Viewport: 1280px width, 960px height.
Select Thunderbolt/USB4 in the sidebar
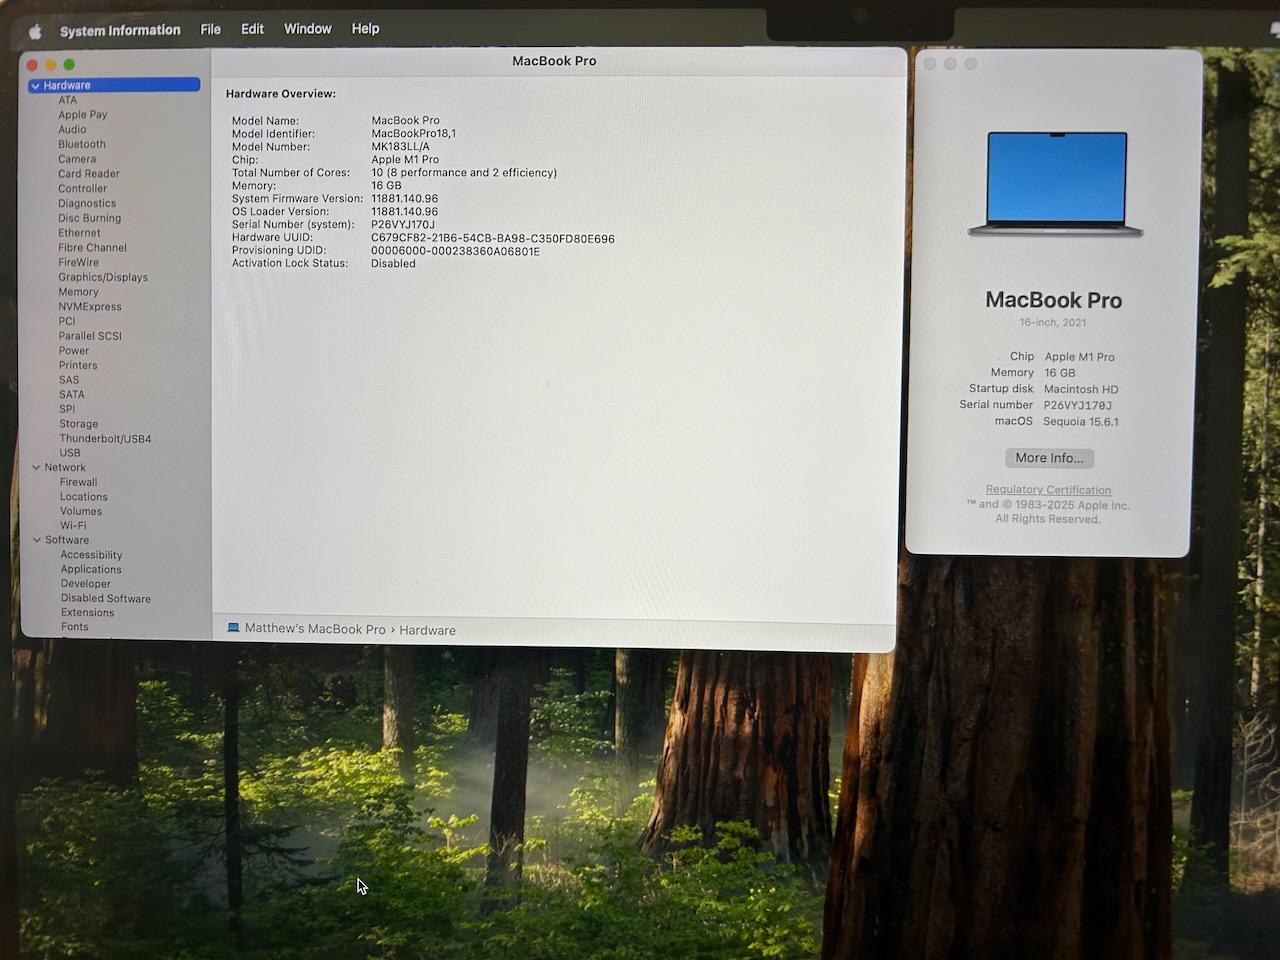105,439
